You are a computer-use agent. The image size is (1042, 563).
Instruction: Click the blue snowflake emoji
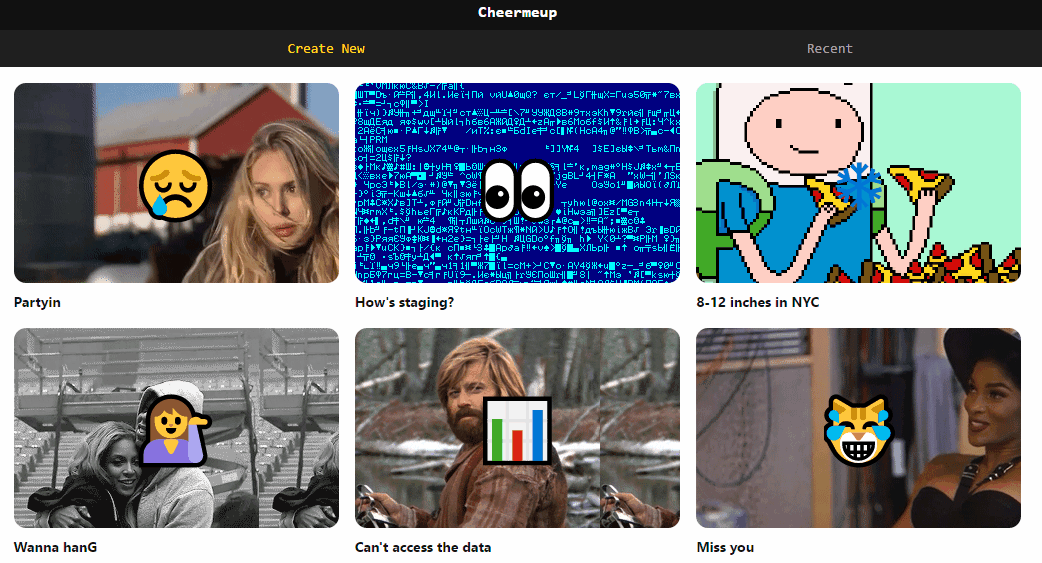pos(859,184)
